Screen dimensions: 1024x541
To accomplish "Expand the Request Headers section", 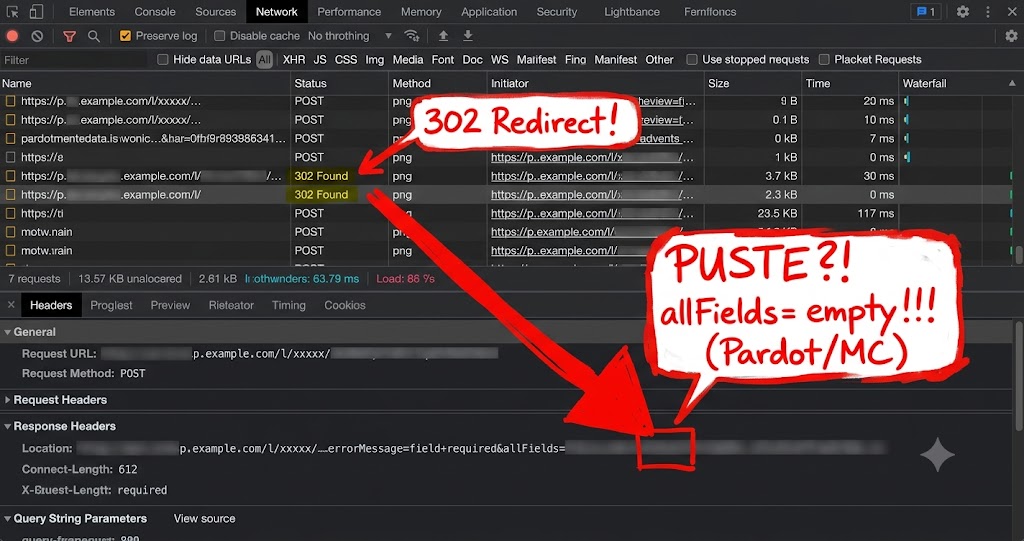I will click(8, 400).
